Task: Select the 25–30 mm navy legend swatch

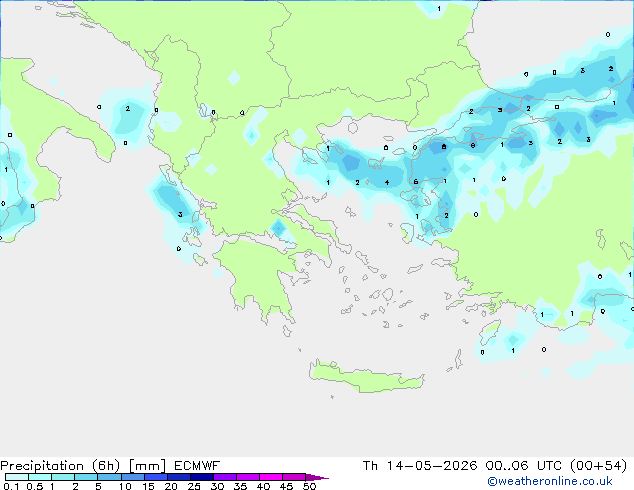Action: point(201,477)
